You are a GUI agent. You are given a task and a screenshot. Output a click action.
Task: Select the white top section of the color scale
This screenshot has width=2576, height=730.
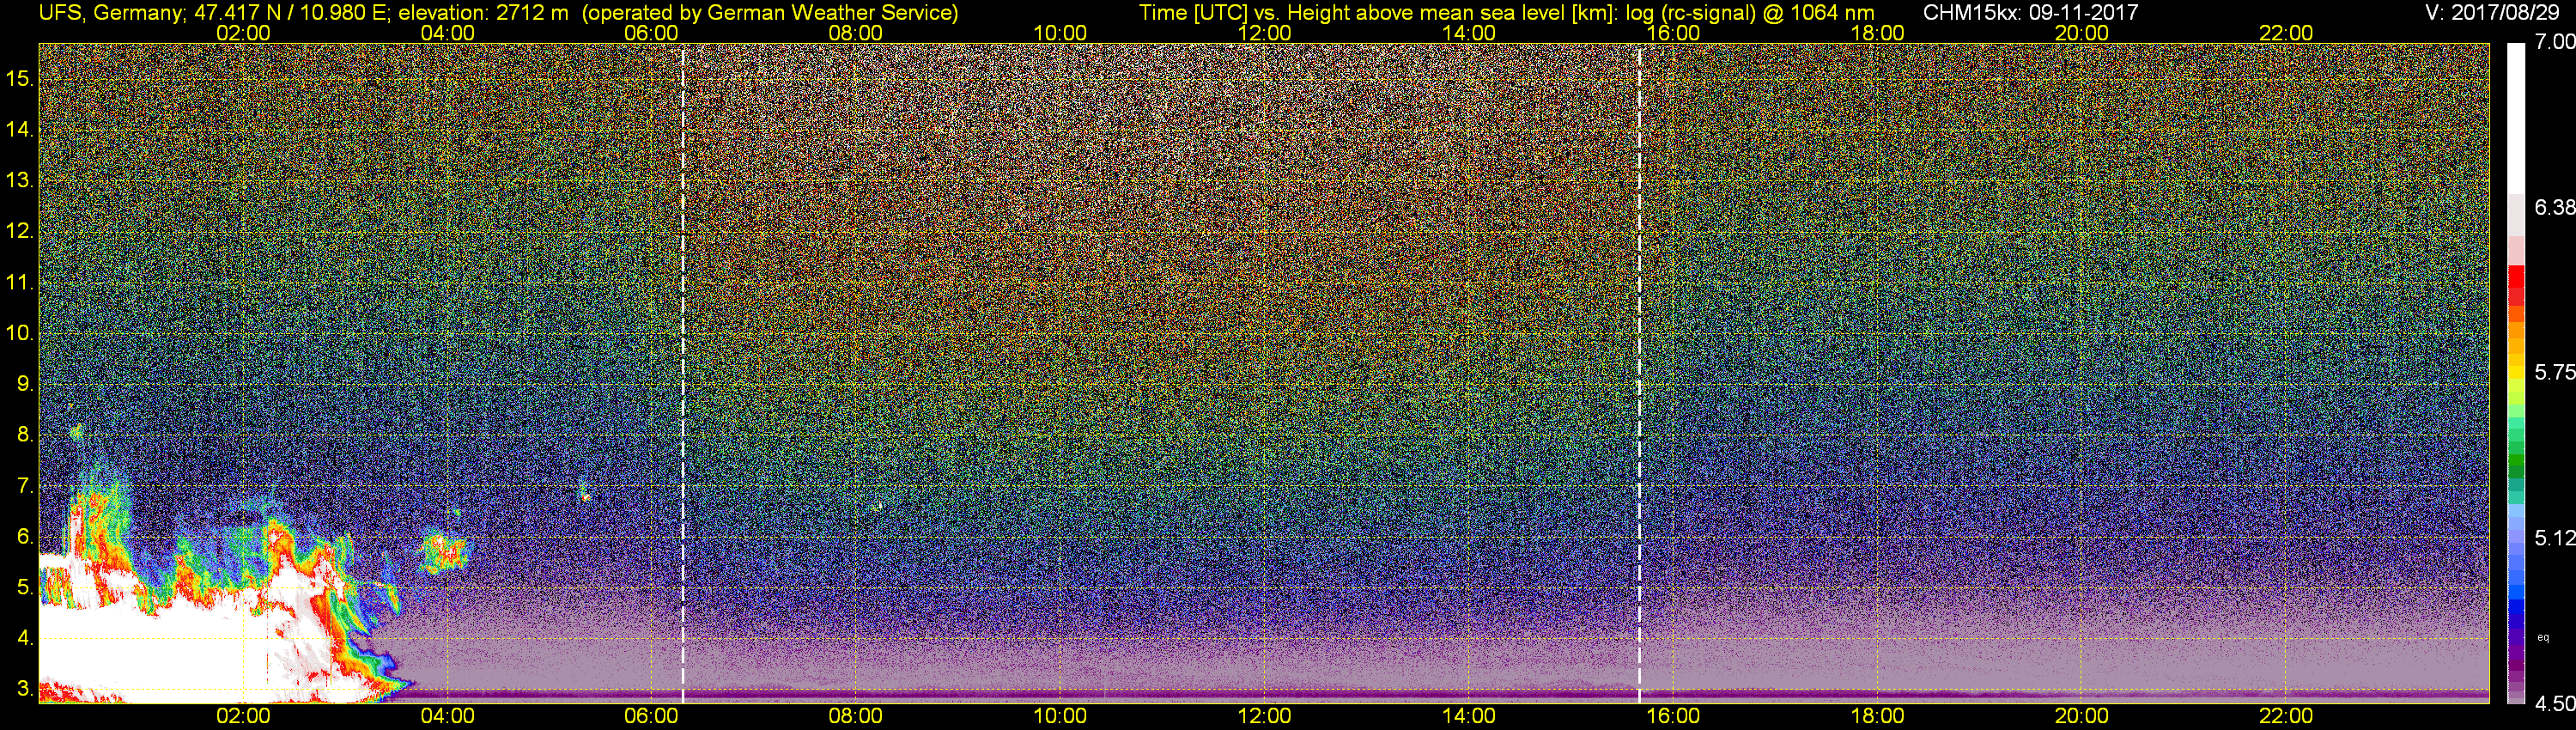click(x=2516, y=118)
